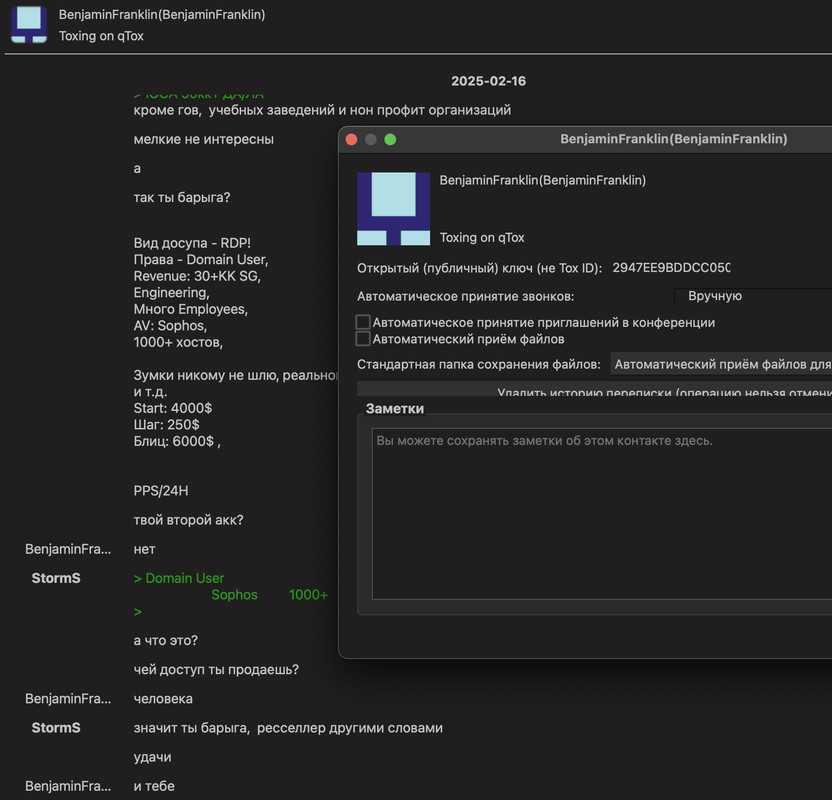Click into the contact notes text area
The width and height of the screenshot is (832, 800).
tap(602, 514)
